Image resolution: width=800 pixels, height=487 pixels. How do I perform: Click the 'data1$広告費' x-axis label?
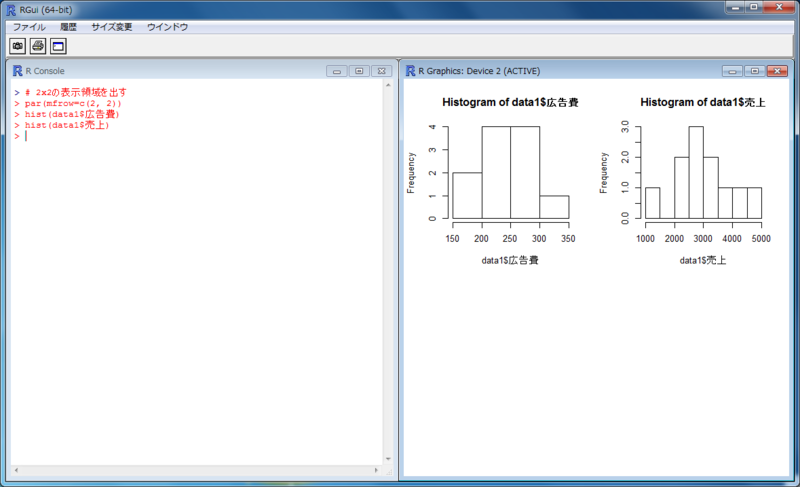tap(510, 261)
